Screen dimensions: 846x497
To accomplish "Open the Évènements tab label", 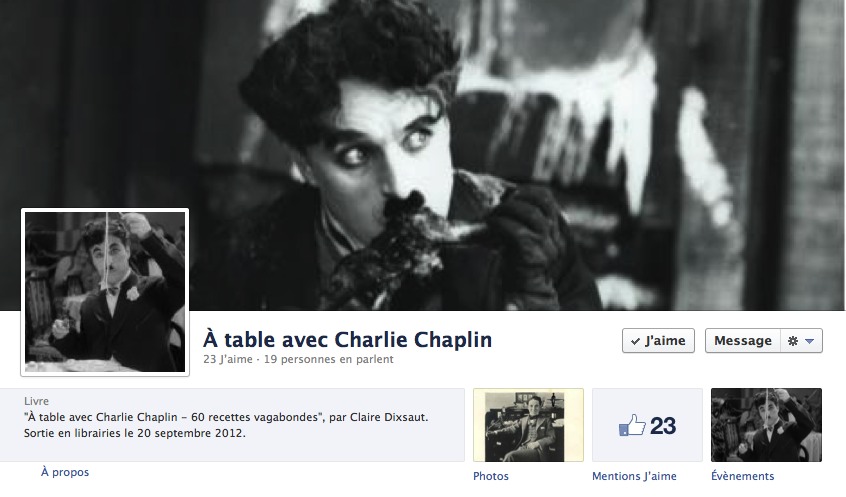I will 742,476.
